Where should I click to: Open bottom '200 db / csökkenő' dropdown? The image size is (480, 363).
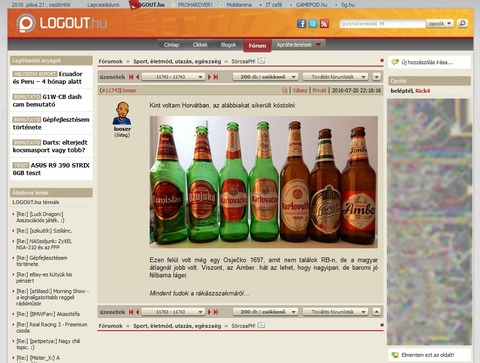tap(265, 312)
